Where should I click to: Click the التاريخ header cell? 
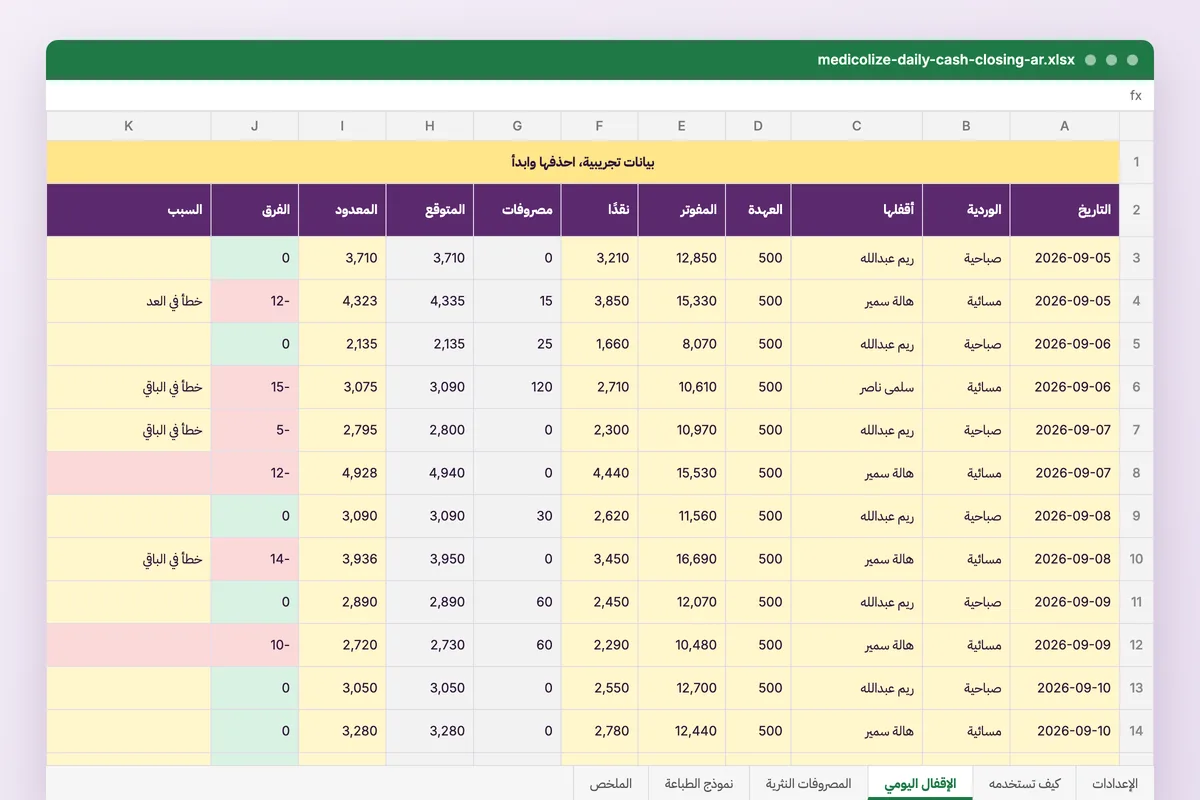1064,210
